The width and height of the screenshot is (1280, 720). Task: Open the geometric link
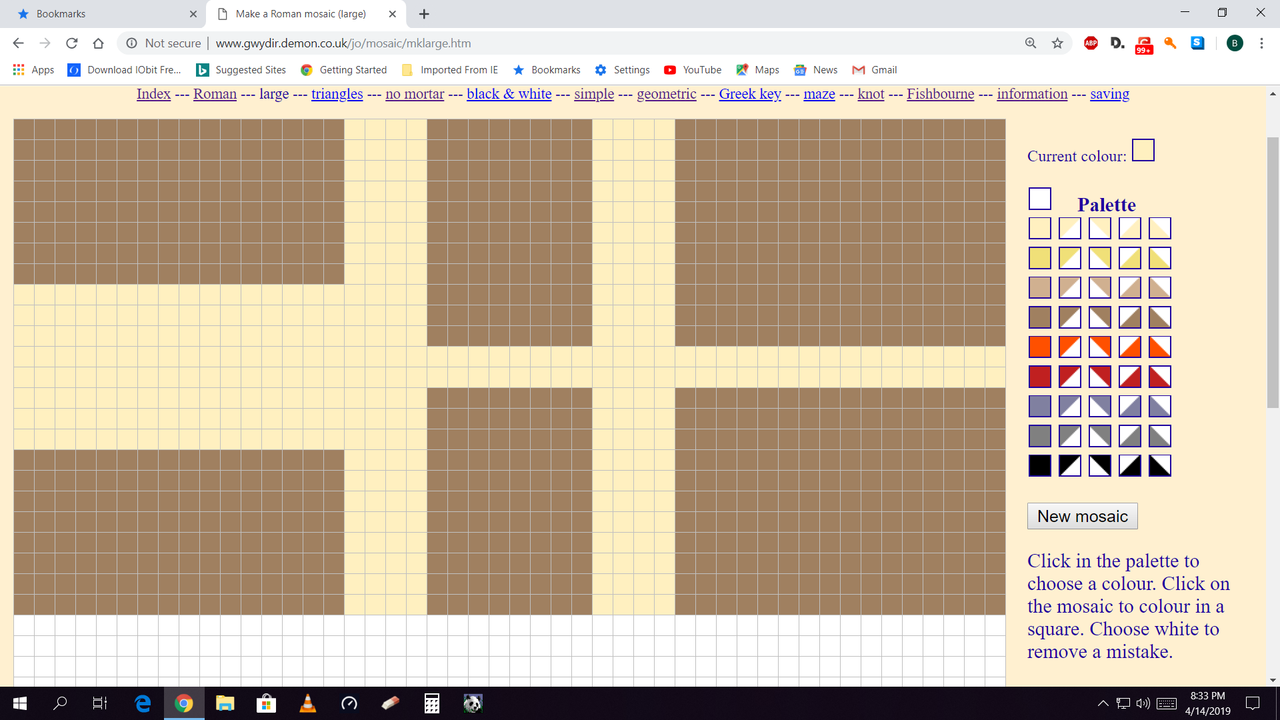pyautogui.click(x=667, y=94)
